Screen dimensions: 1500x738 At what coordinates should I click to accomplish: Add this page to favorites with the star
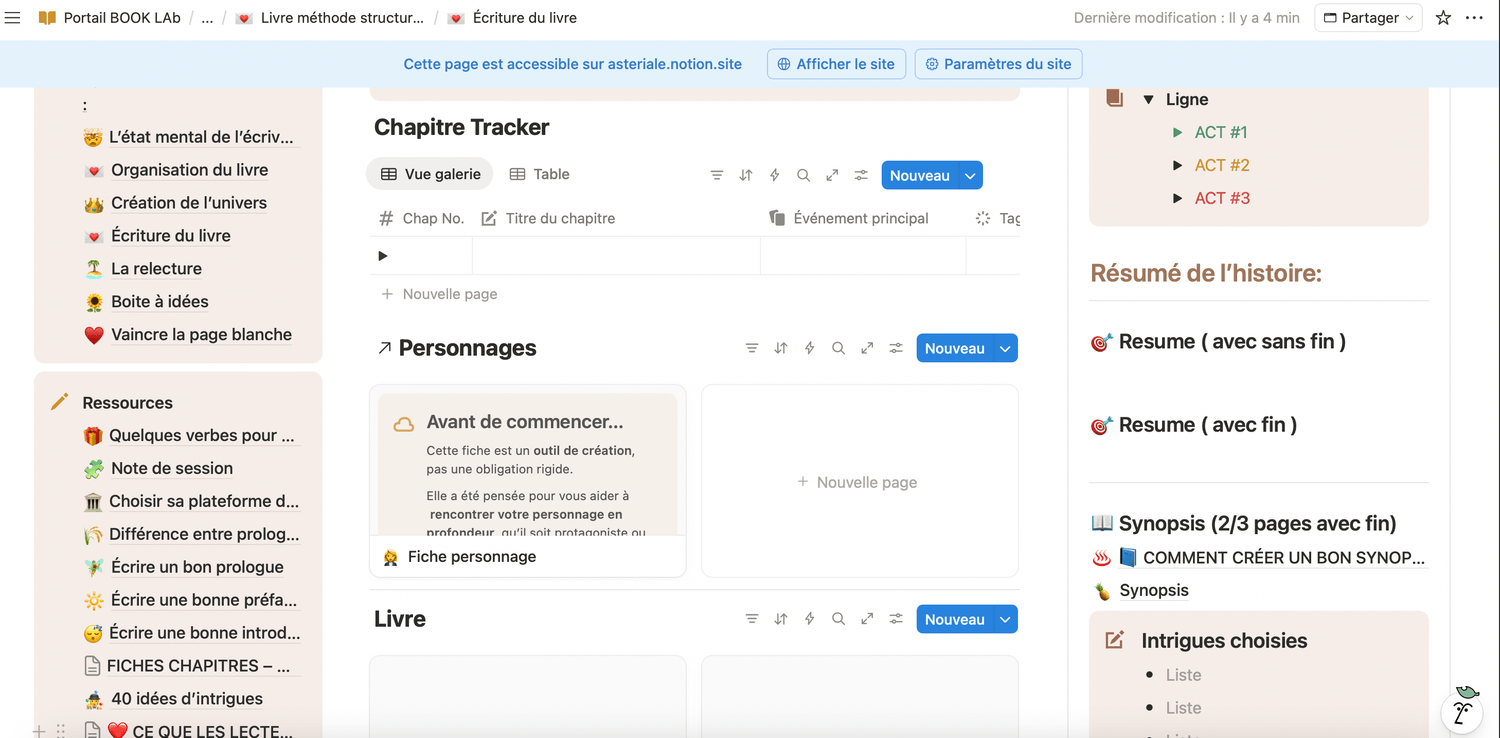pos(1443,18)
